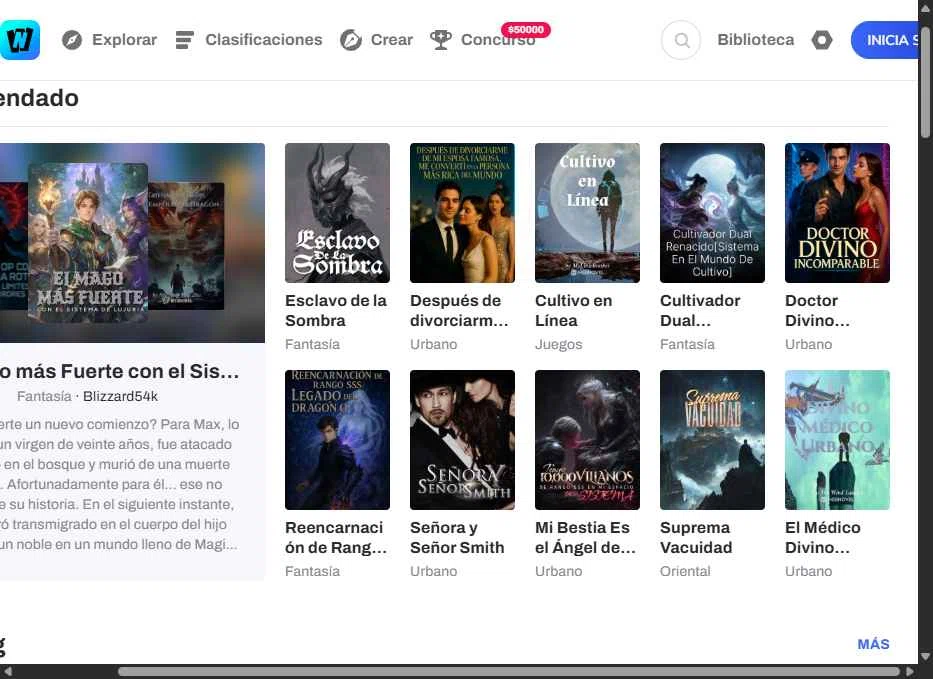The height and width of the screenshot is (679, 933).
Task: Open the Cultivador Dual Renacido cover
Action: (712, 213)
